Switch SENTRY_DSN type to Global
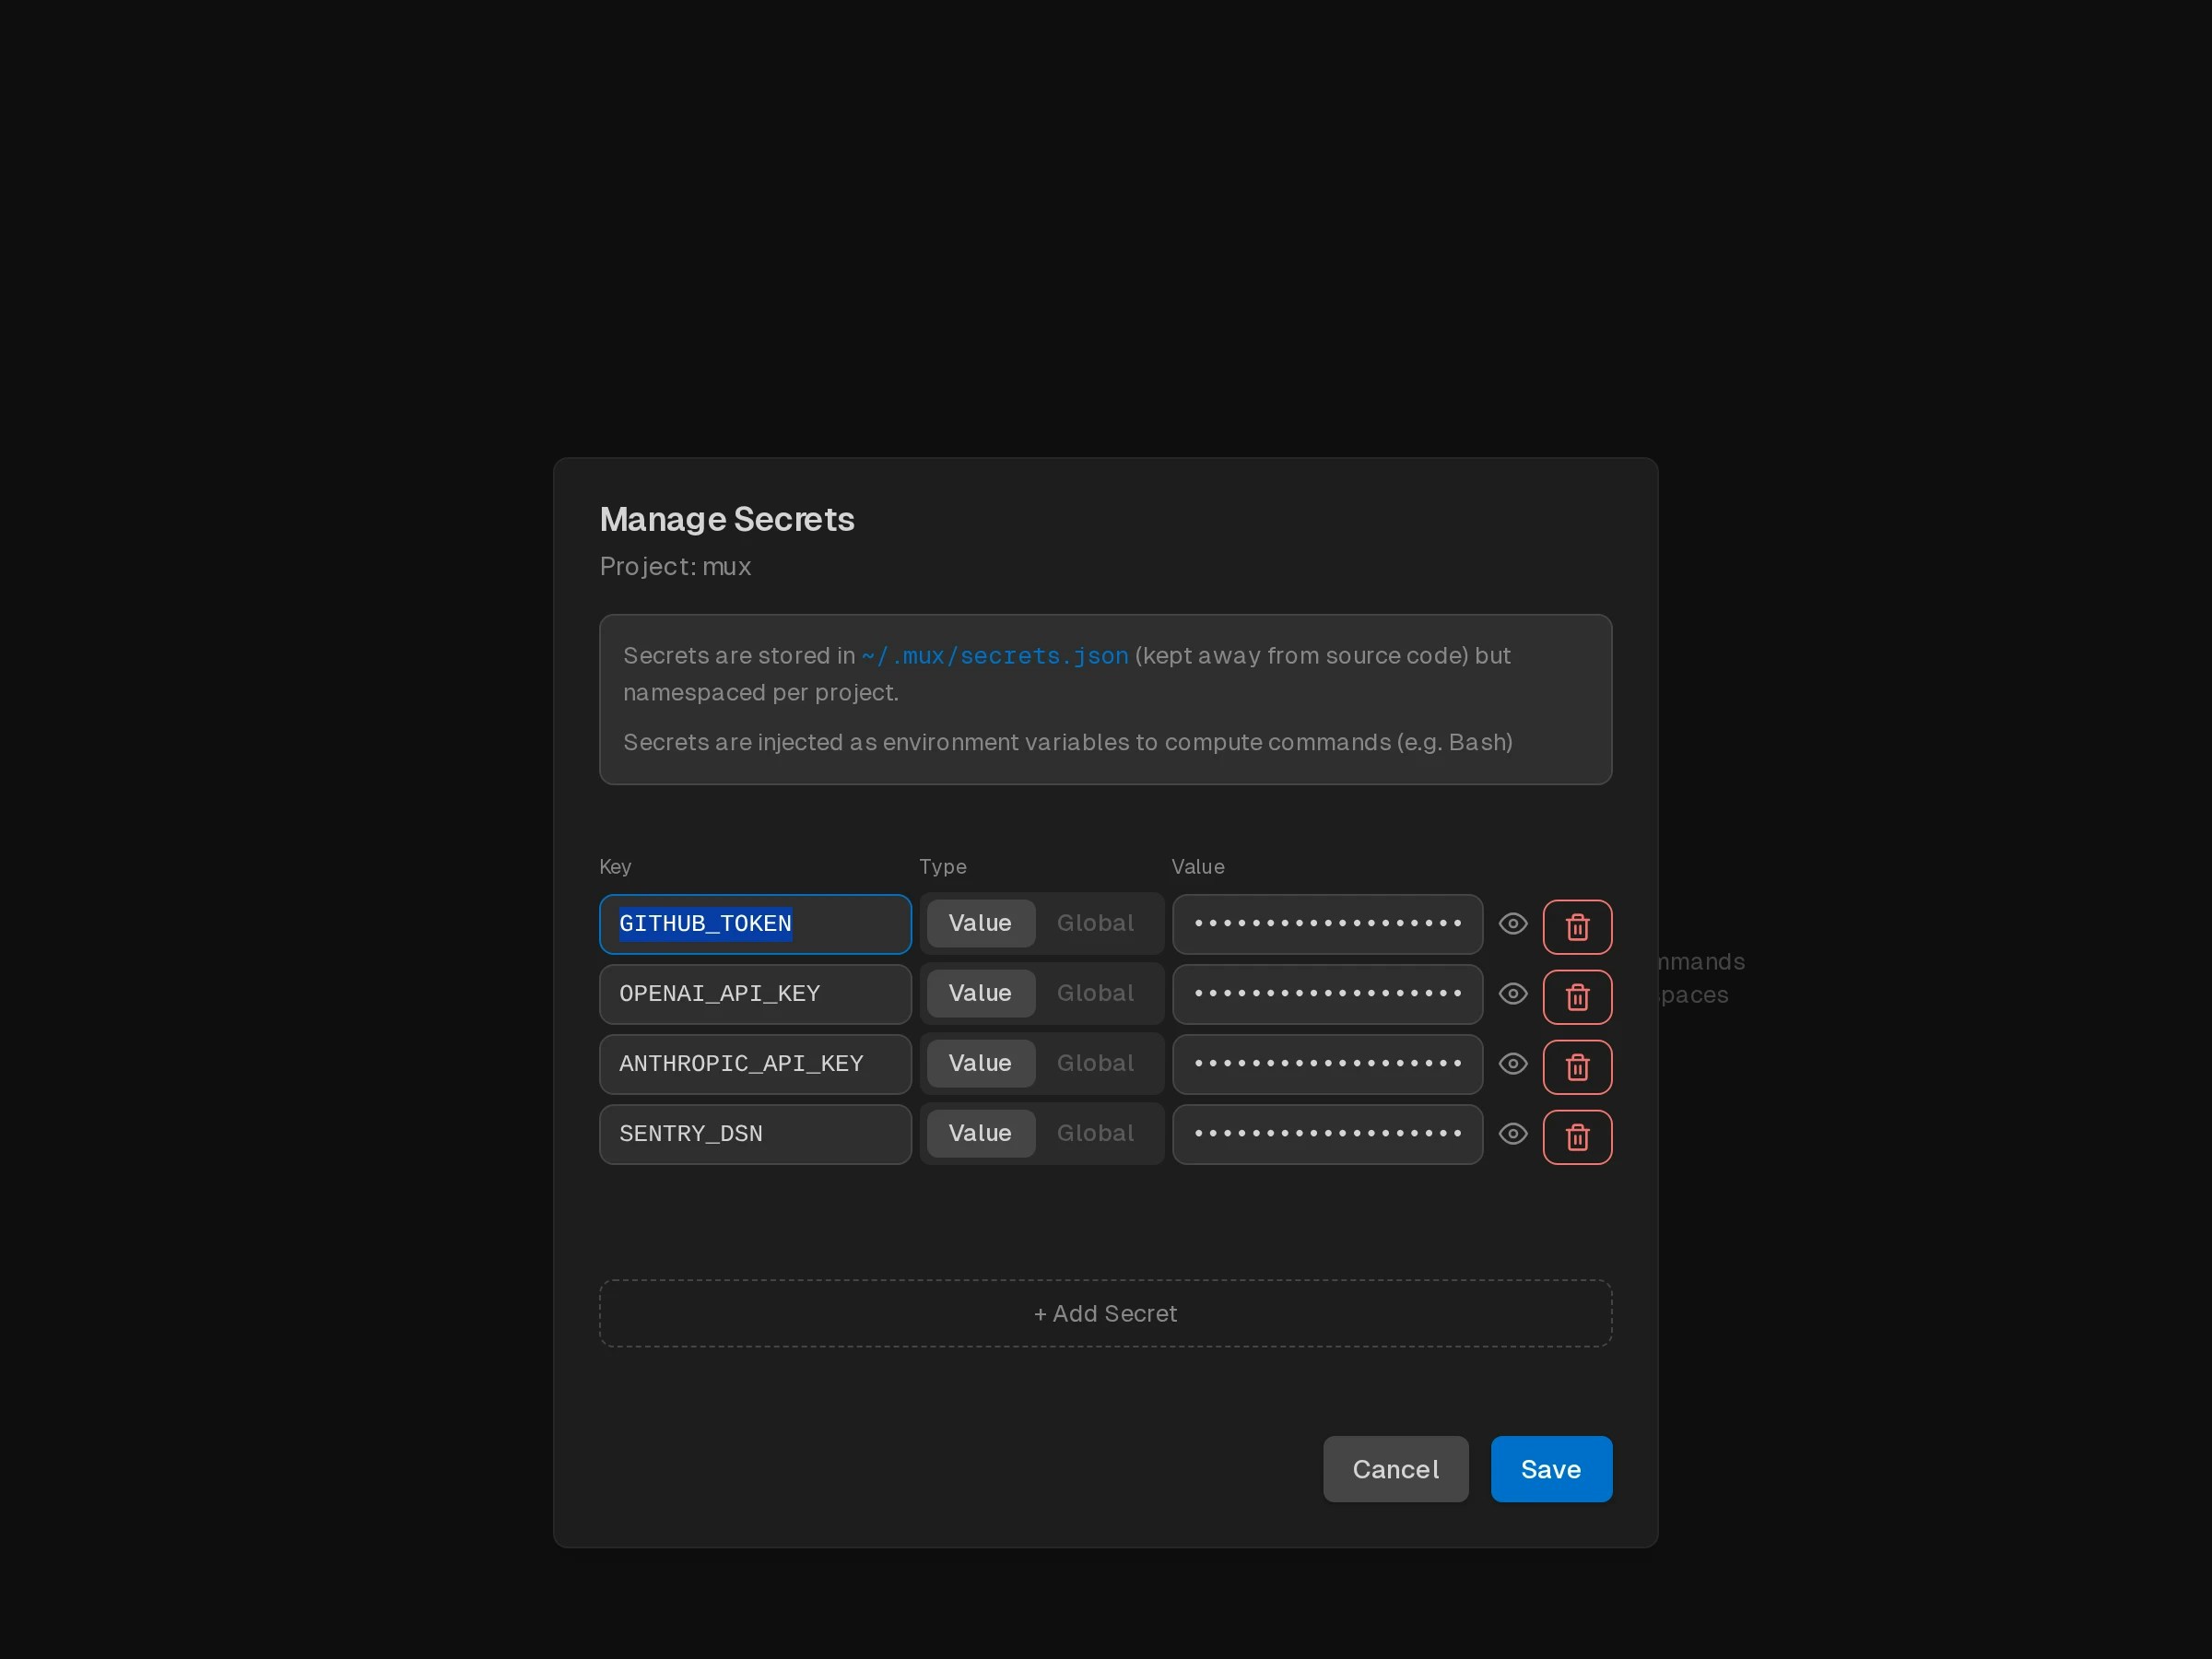 1095,1133
